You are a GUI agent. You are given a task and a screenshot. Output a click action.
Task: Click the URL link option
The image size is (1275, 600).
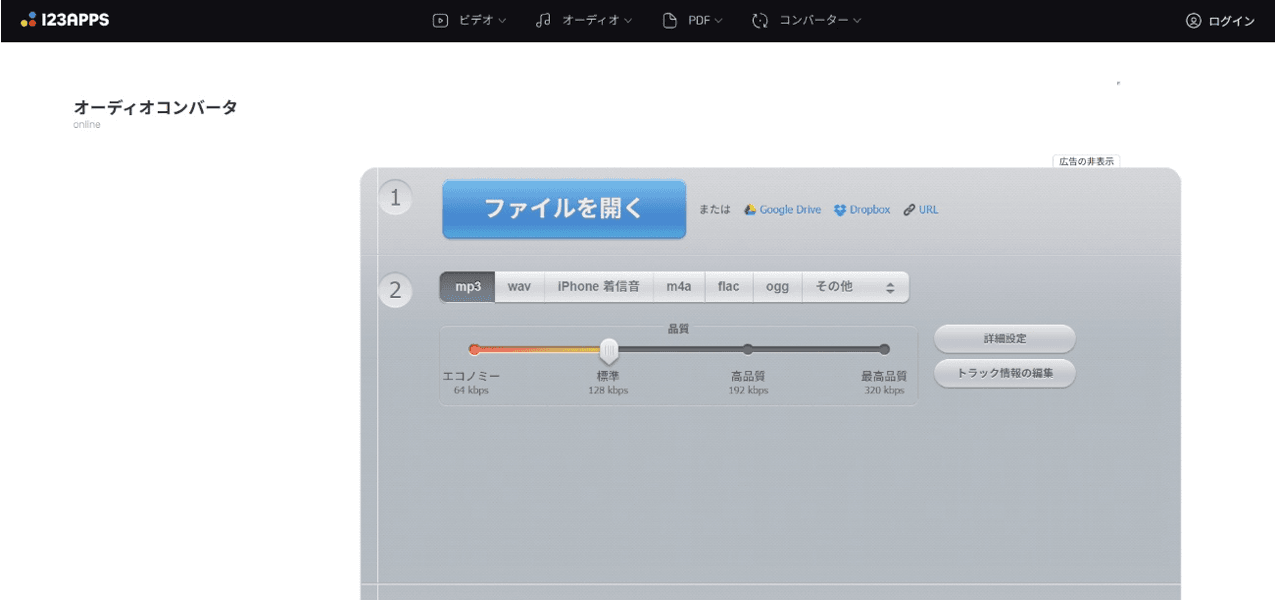pyautogui.click(x=921, y=210)
